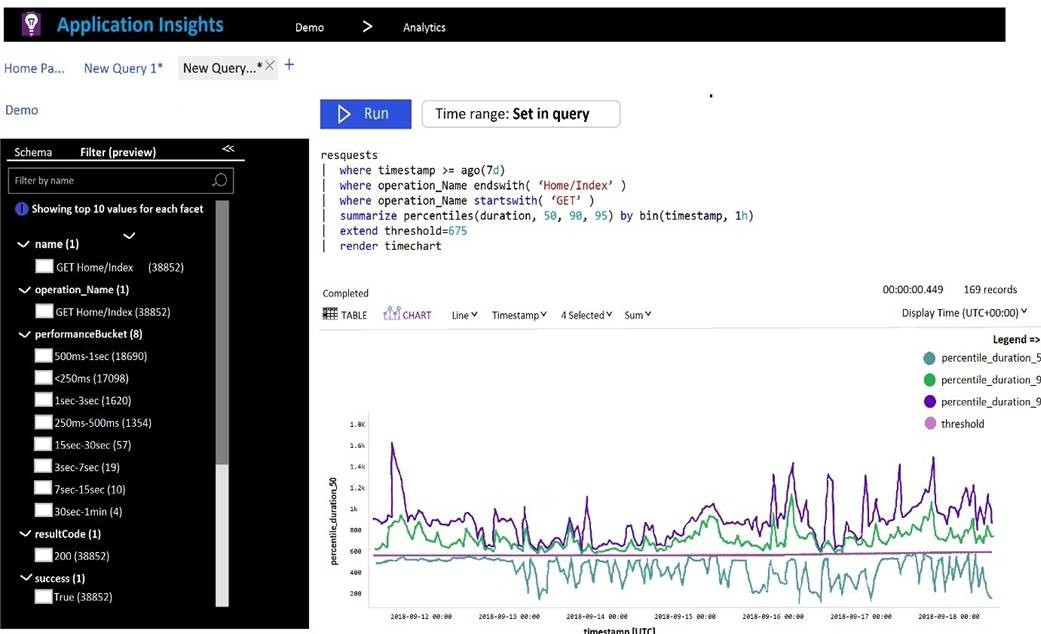1041x634 pixels.
Task: Collapse the performanceBucket facet group
Action: point(24,334)
